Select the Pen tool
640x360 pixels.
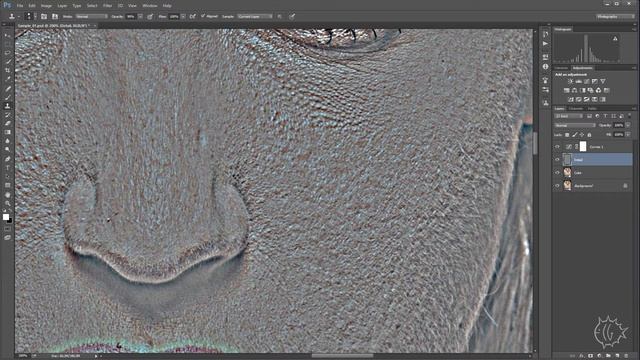click(x=7, y=159)
